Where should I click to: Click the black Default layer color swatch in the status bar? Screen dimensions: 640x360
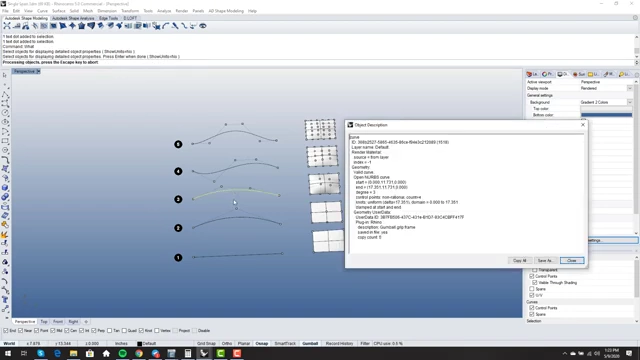pyautogui.click(x=139, y=344)
